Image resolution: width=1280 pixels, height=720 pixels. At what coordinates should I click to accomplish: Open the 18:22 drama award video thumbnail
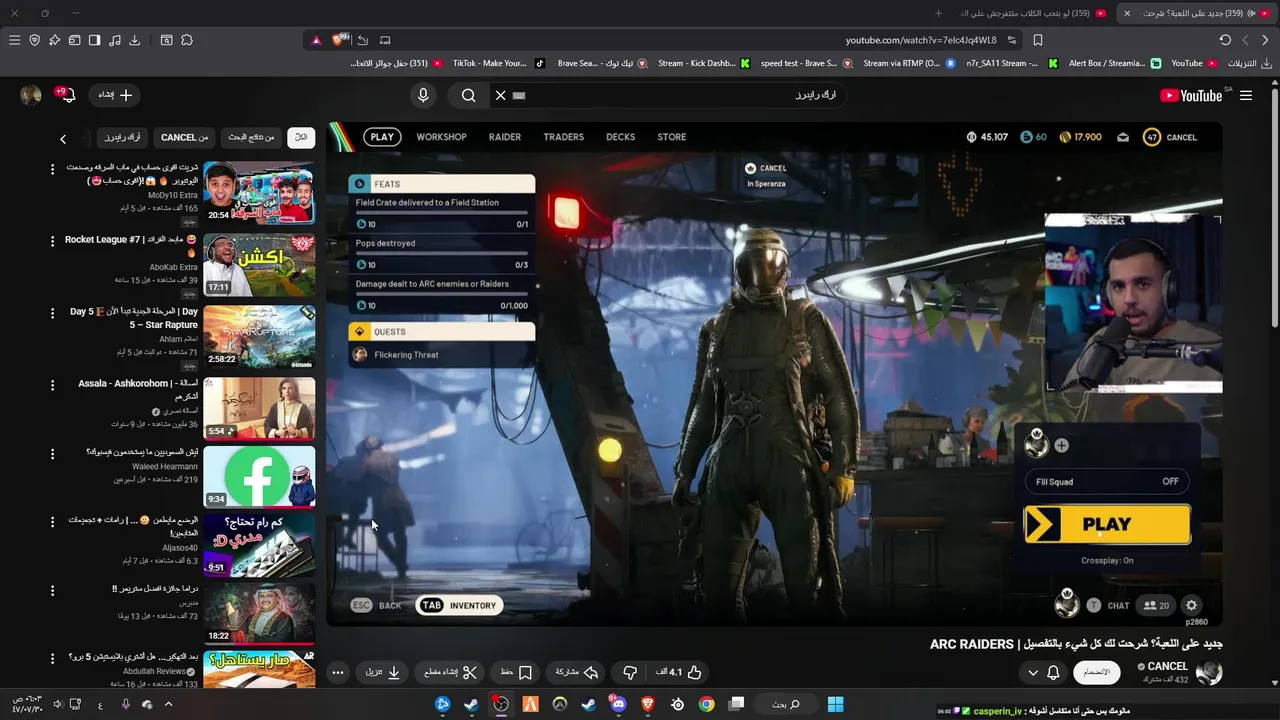(259, 613)
